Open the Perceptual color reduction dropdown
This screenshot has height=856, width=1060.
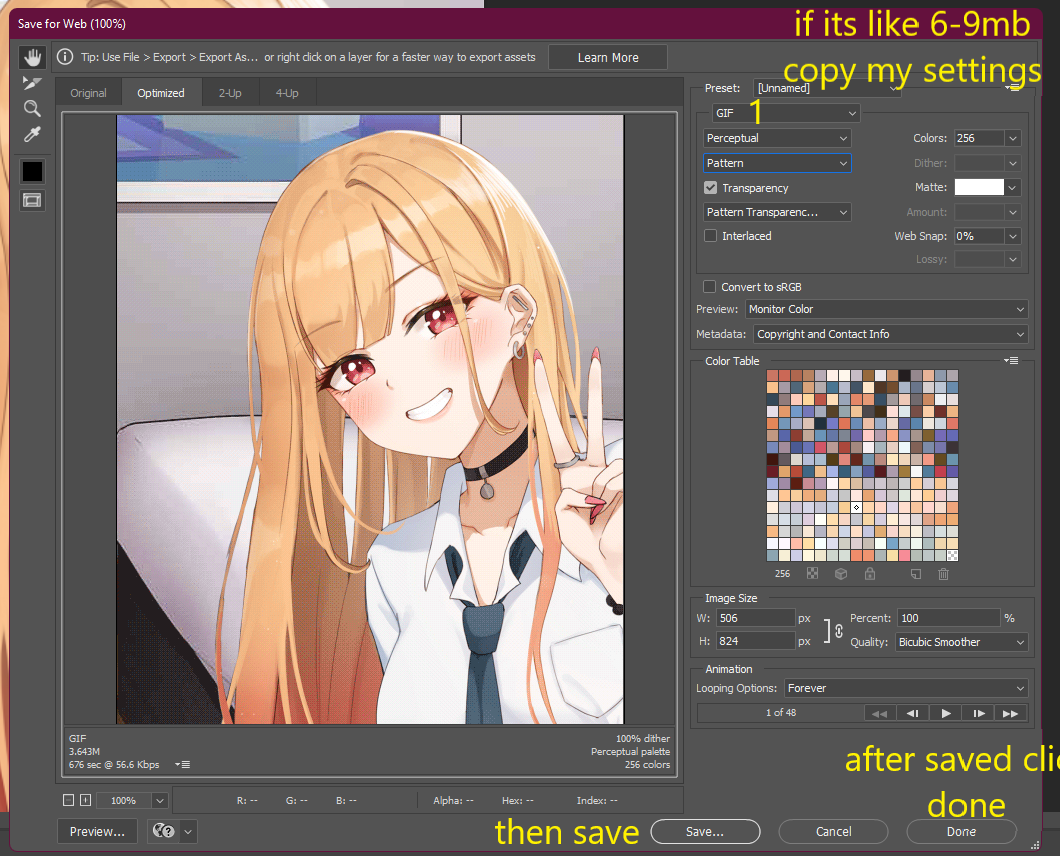click(x=777, y=138)
